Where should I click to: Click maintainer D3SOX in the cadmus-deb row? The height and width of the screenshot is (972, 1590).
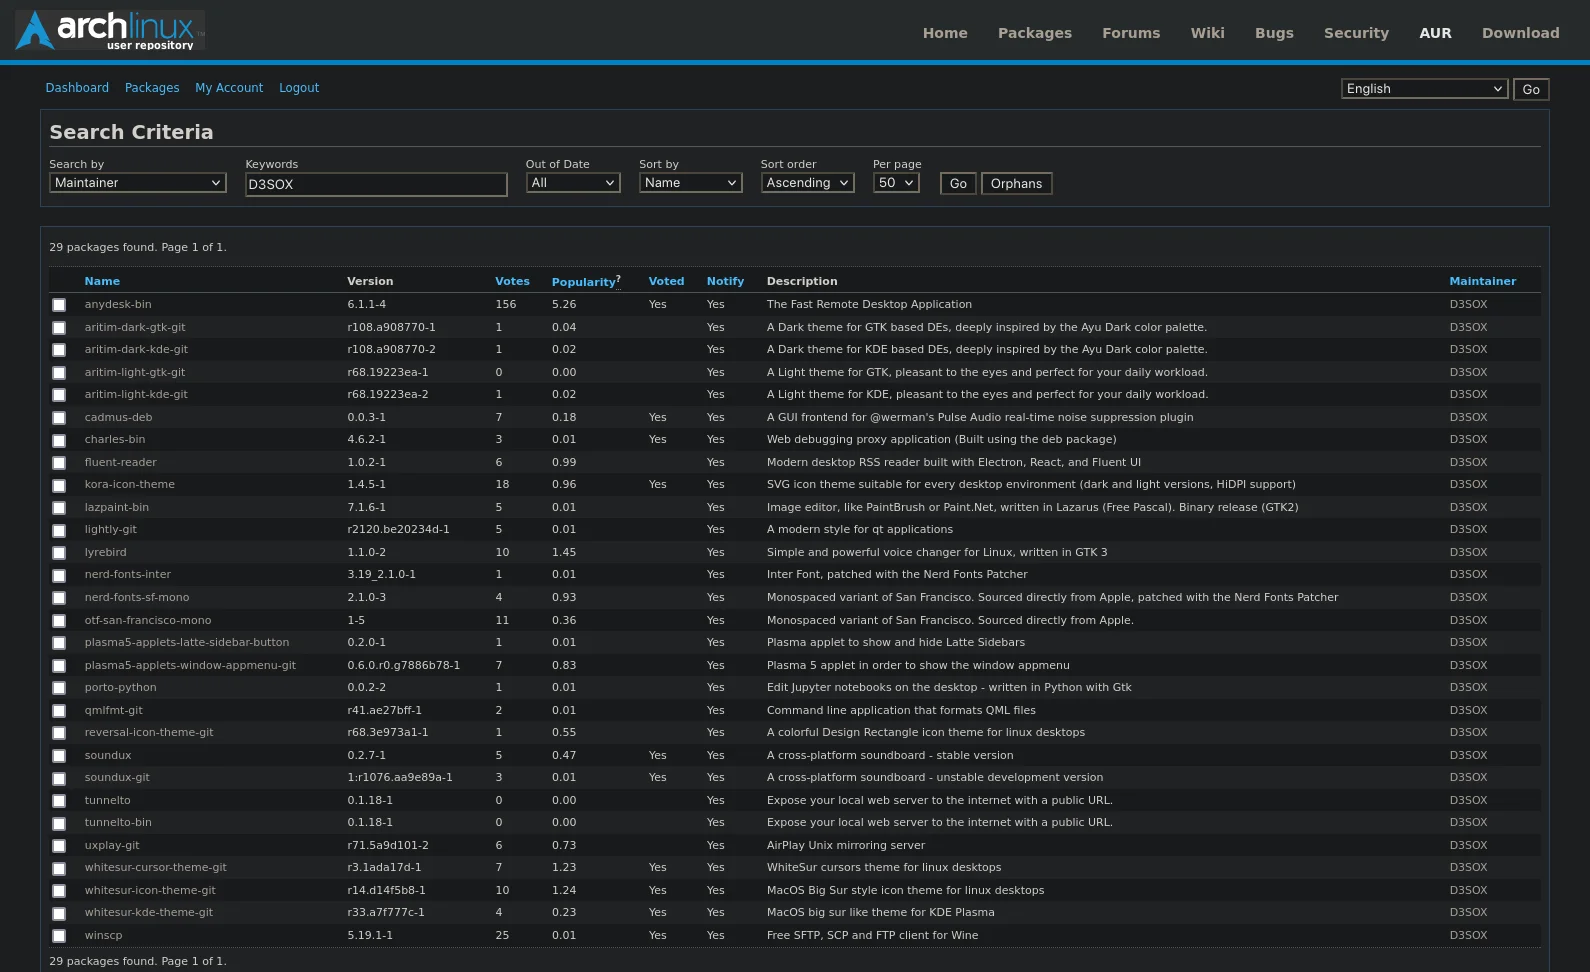[1468, 418]
